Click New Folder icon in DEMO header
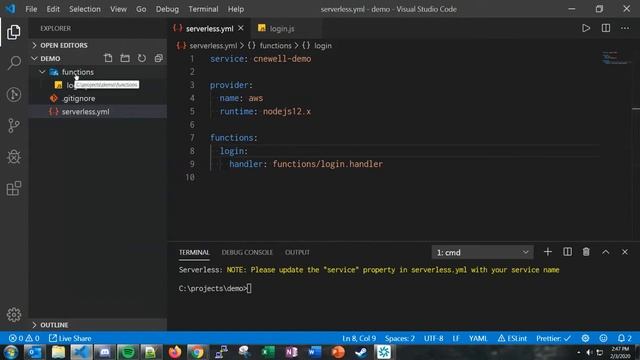Viewport: 640px width, 360px height. 125,58
